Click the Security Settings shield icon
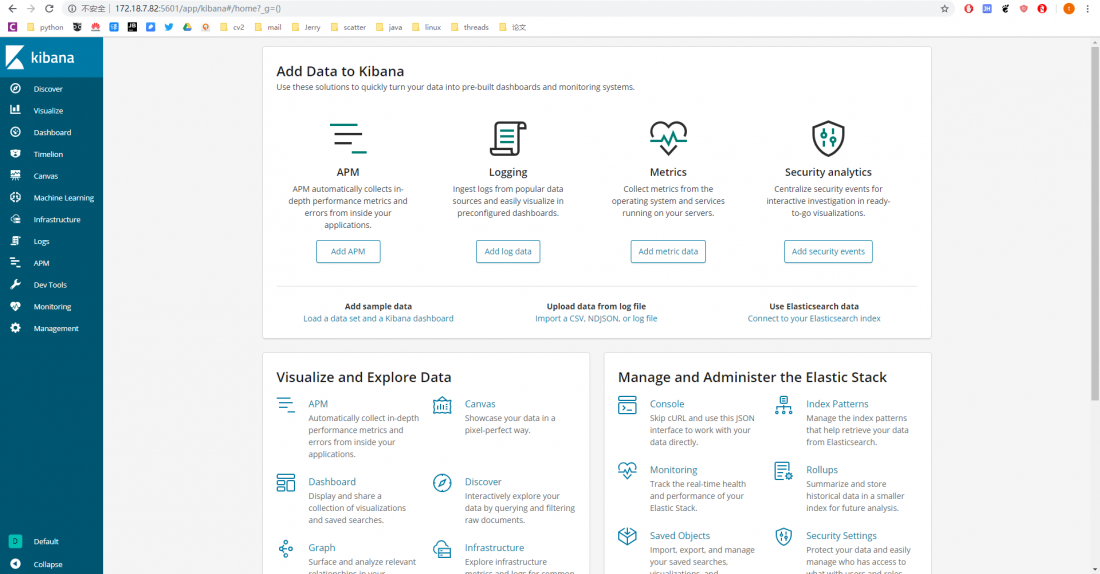This screenshot has height=574, width=1100. (784, 537)
